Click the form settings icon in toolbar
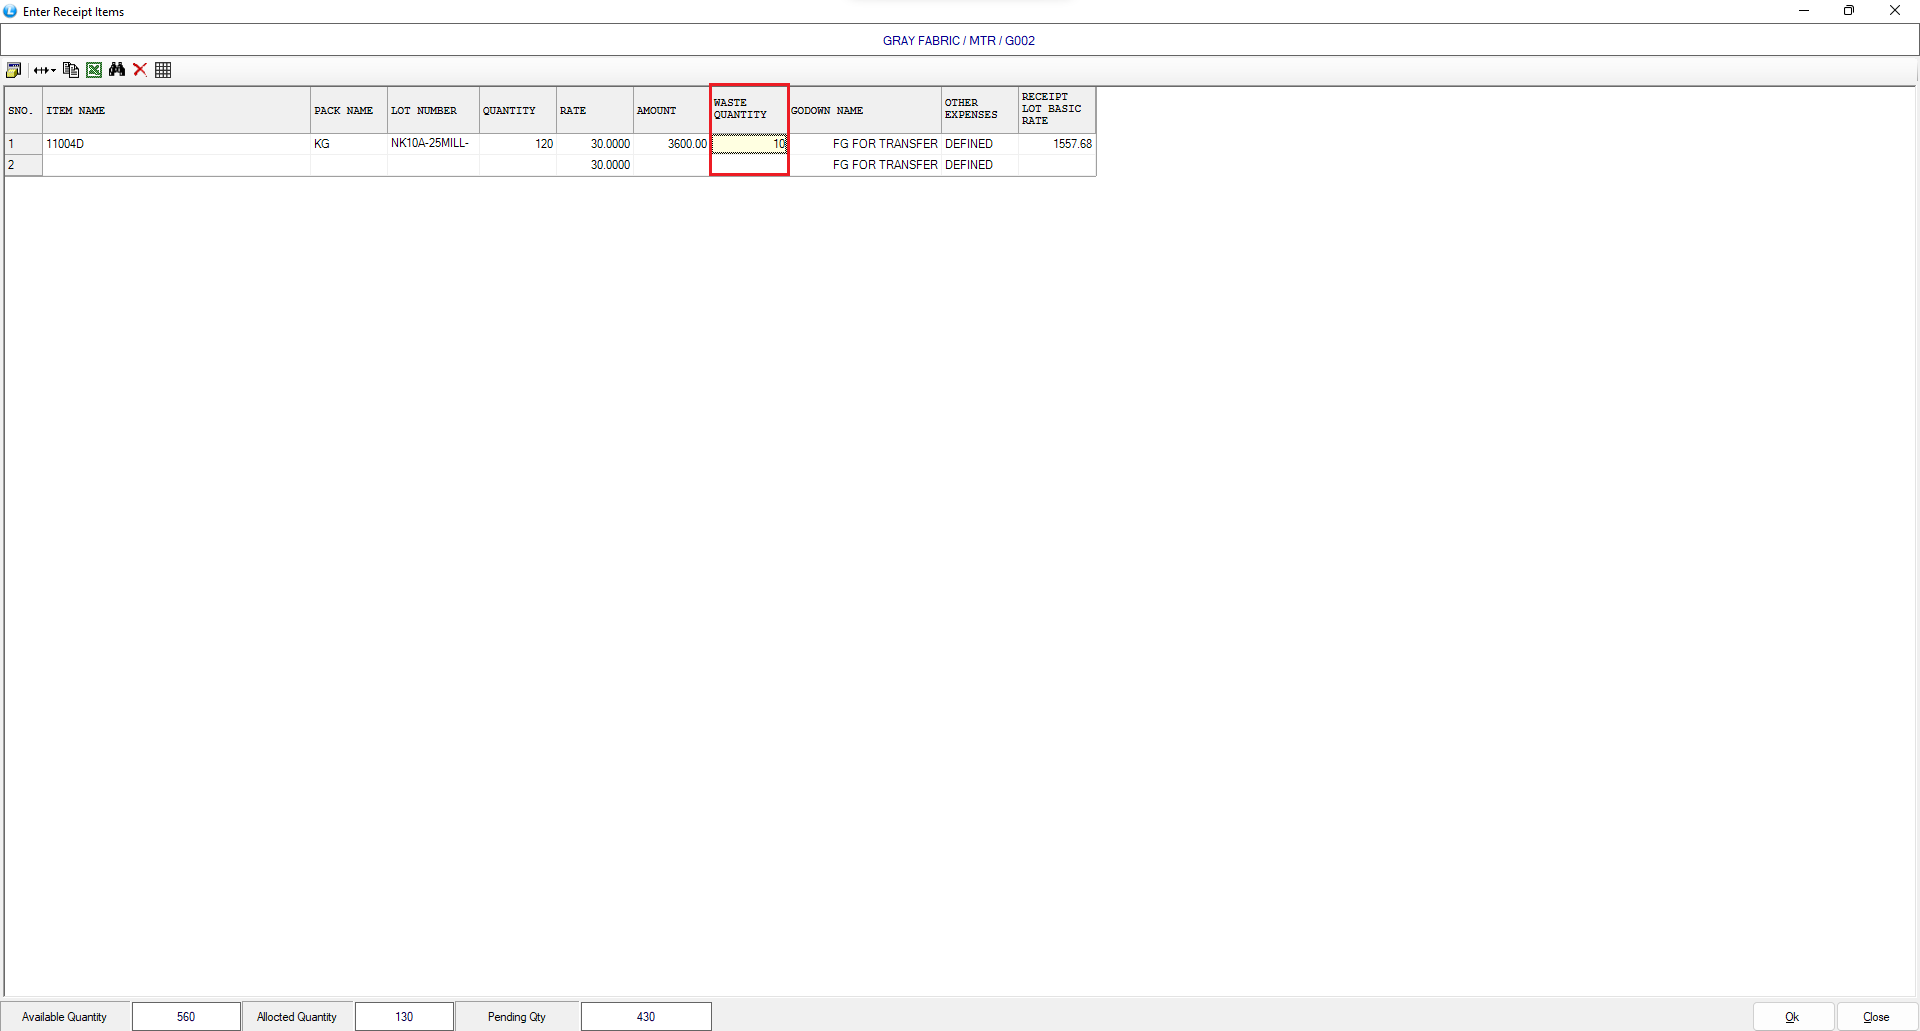The image size is (1920, 1031). (14, 70)
